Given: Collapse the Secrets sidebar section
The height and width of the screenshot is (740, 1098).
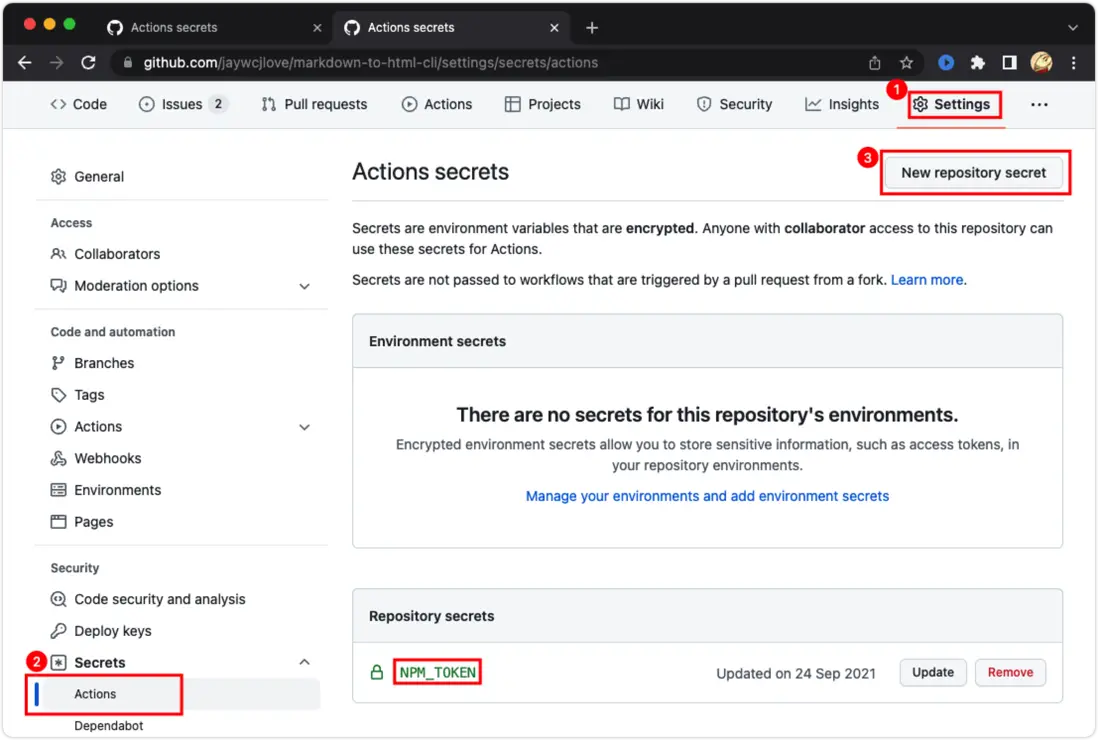Looking at the screenshot, I should click(x=304, y=662).
